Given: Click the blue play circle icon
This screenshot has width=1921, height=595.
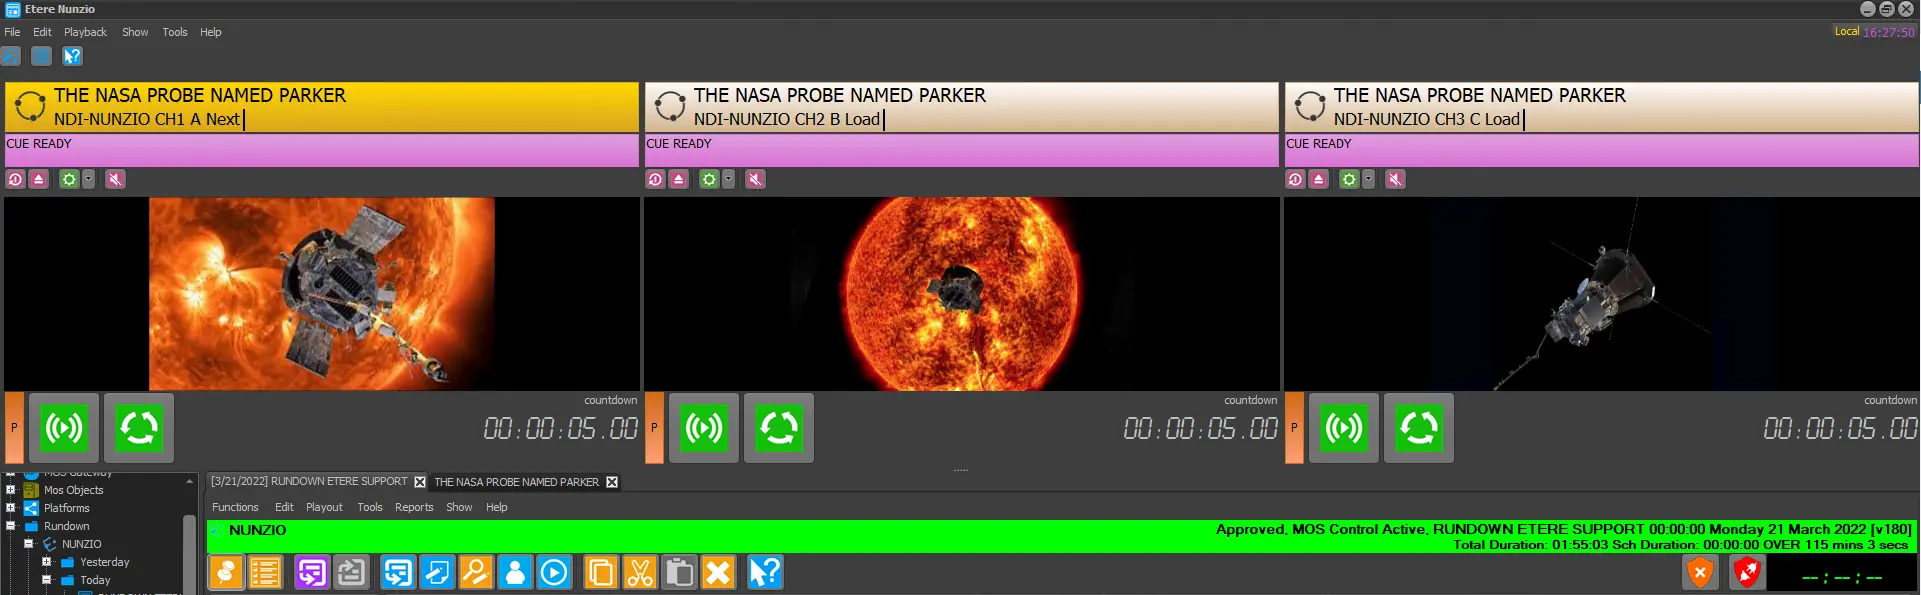Looking at the screenshot, I should pyautogui.click(x=554, y=573).
